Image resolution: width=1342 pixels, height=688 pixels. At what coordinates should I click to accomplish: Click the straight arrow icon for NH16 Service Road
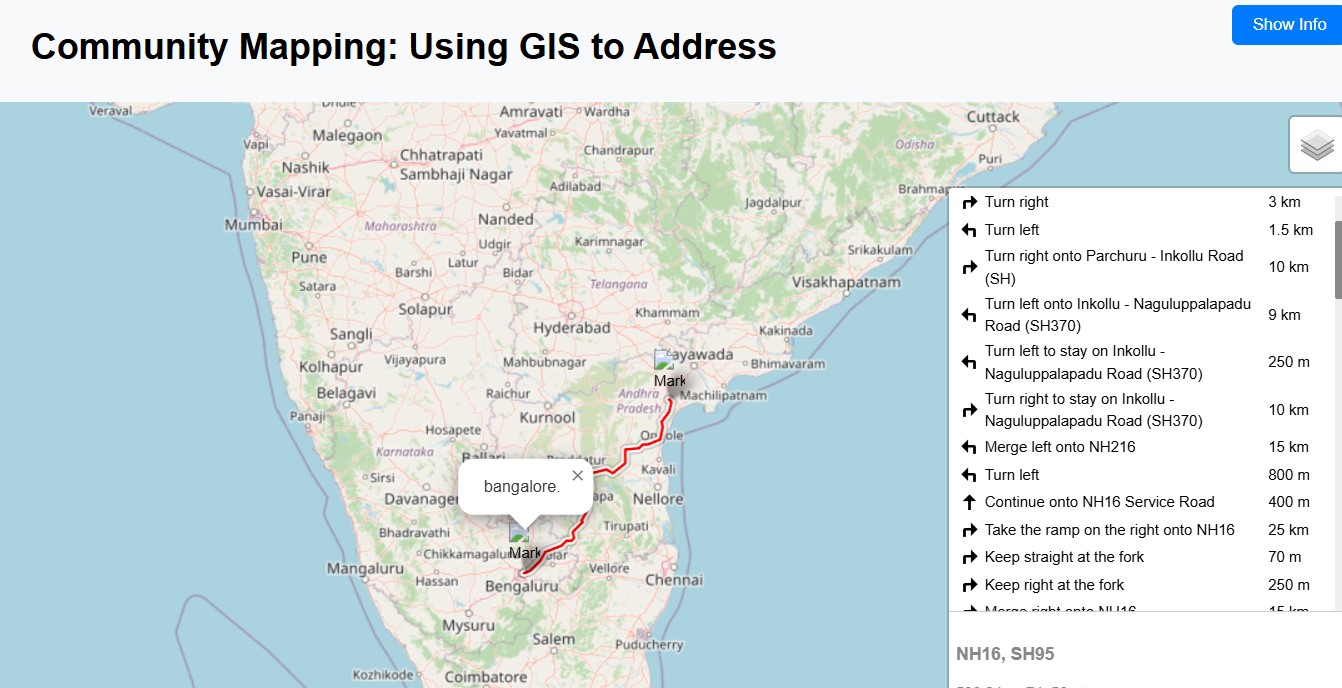coord(969,502)
